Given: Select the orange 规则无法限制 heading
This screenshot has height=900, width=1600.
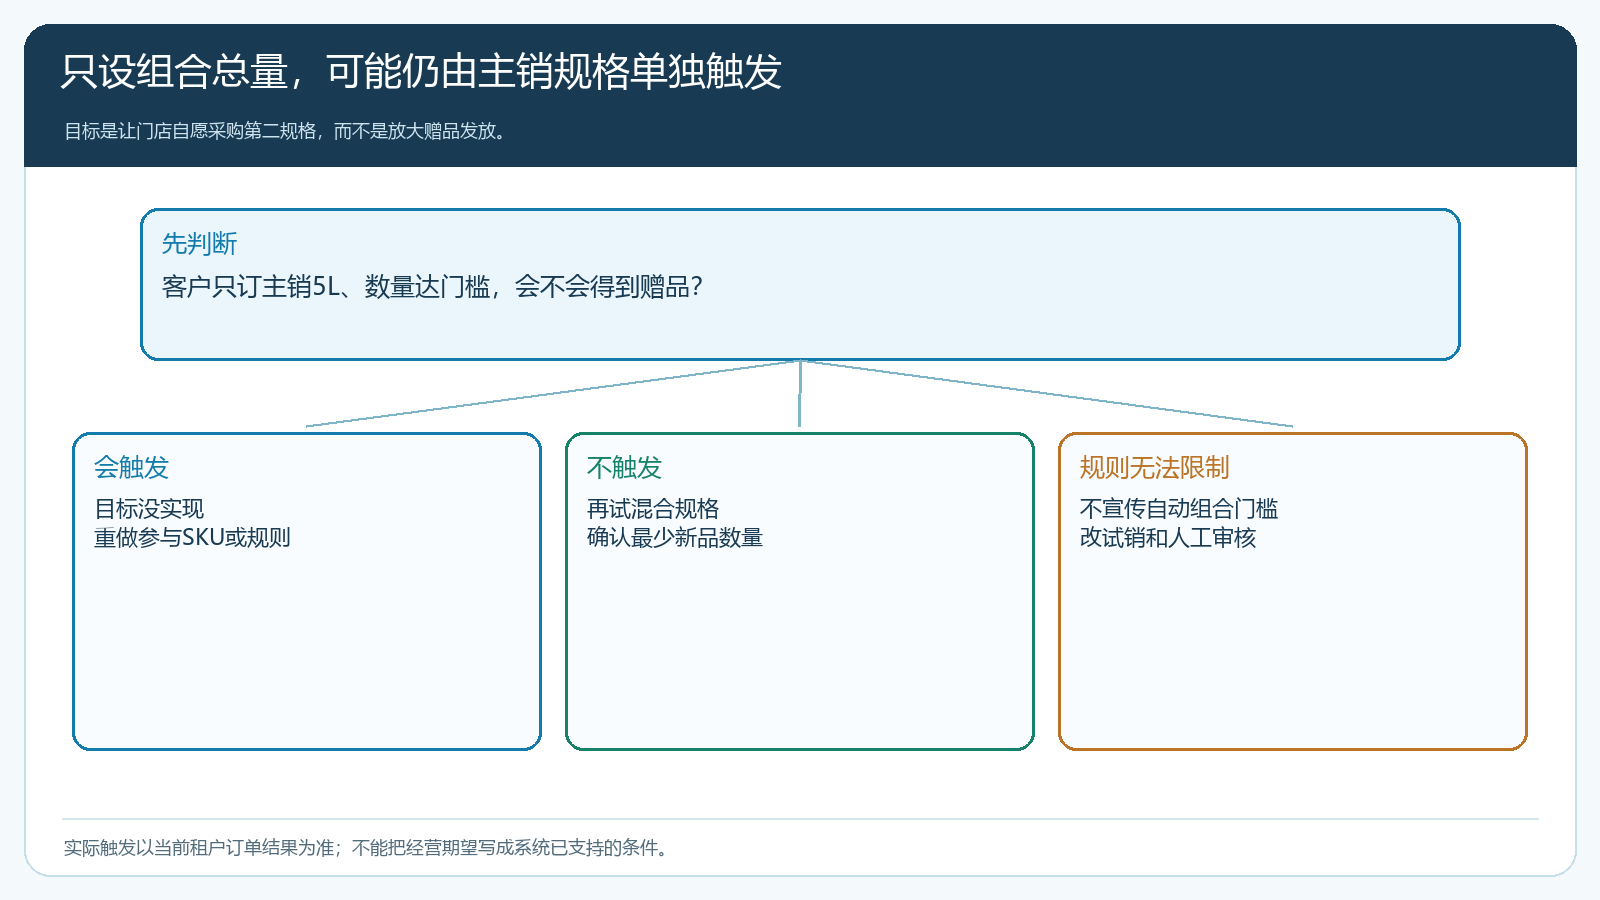Looking at the screenshot, I should point(1154,467).
